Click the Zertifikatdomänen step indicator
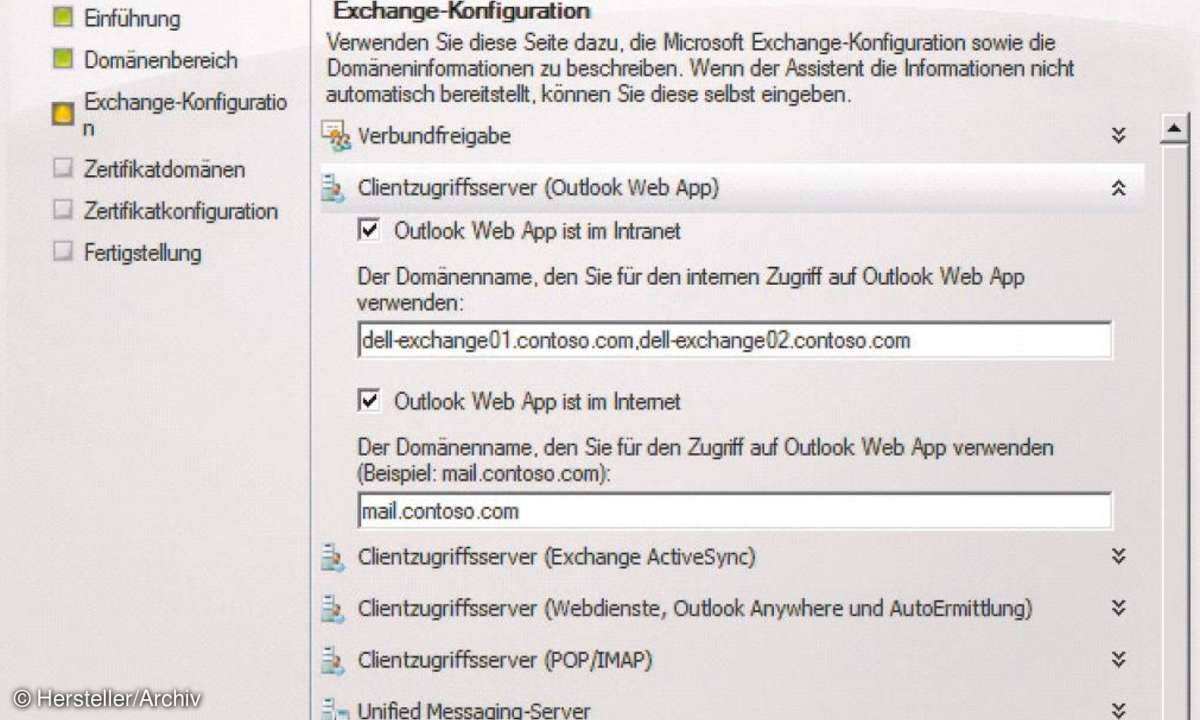 click(x=64, y=169)
